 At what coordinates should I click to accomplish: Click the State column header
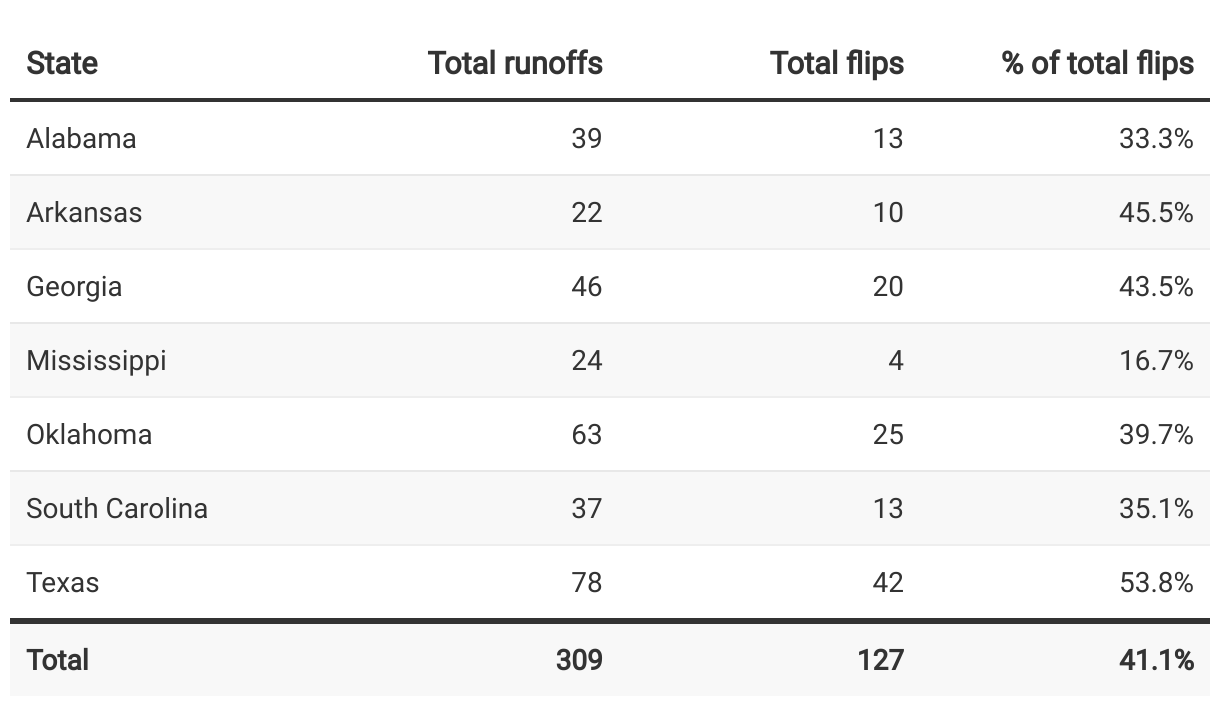coord(62,63)
